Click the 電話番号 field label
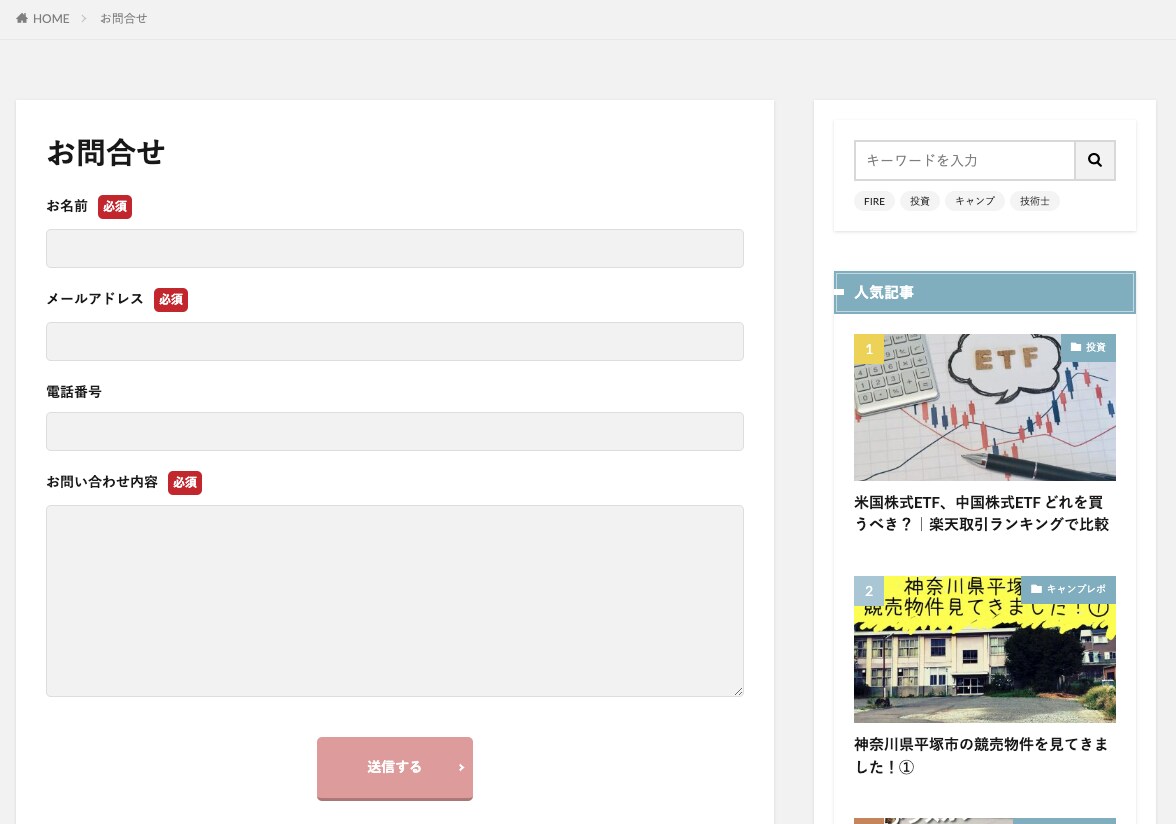This screenshot has height=824, width=1176. [74, 391]
